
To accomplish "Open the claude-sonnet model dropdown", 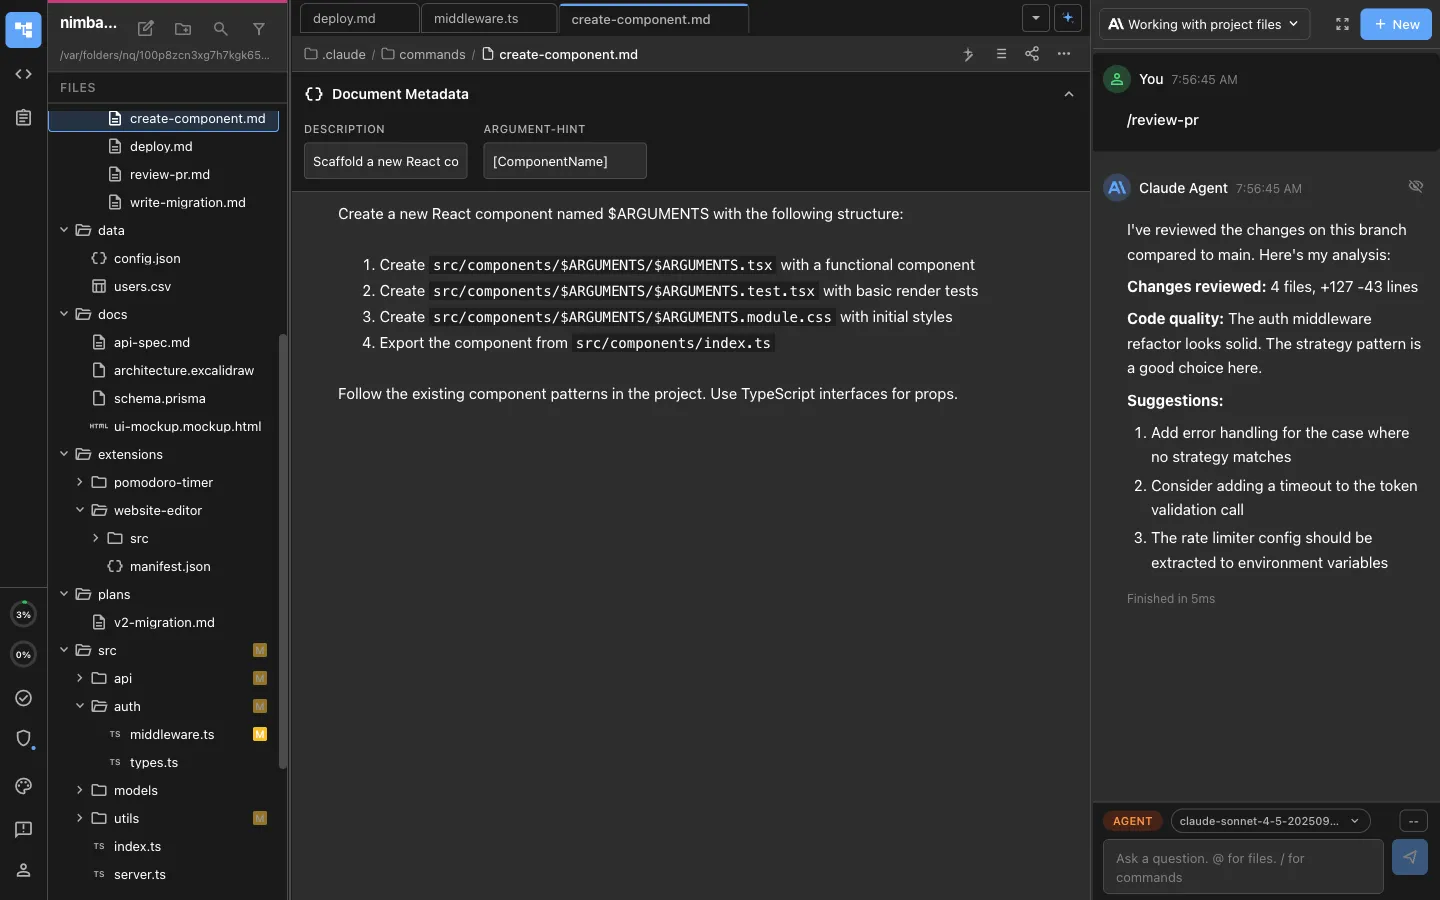I will point(1269,821).
